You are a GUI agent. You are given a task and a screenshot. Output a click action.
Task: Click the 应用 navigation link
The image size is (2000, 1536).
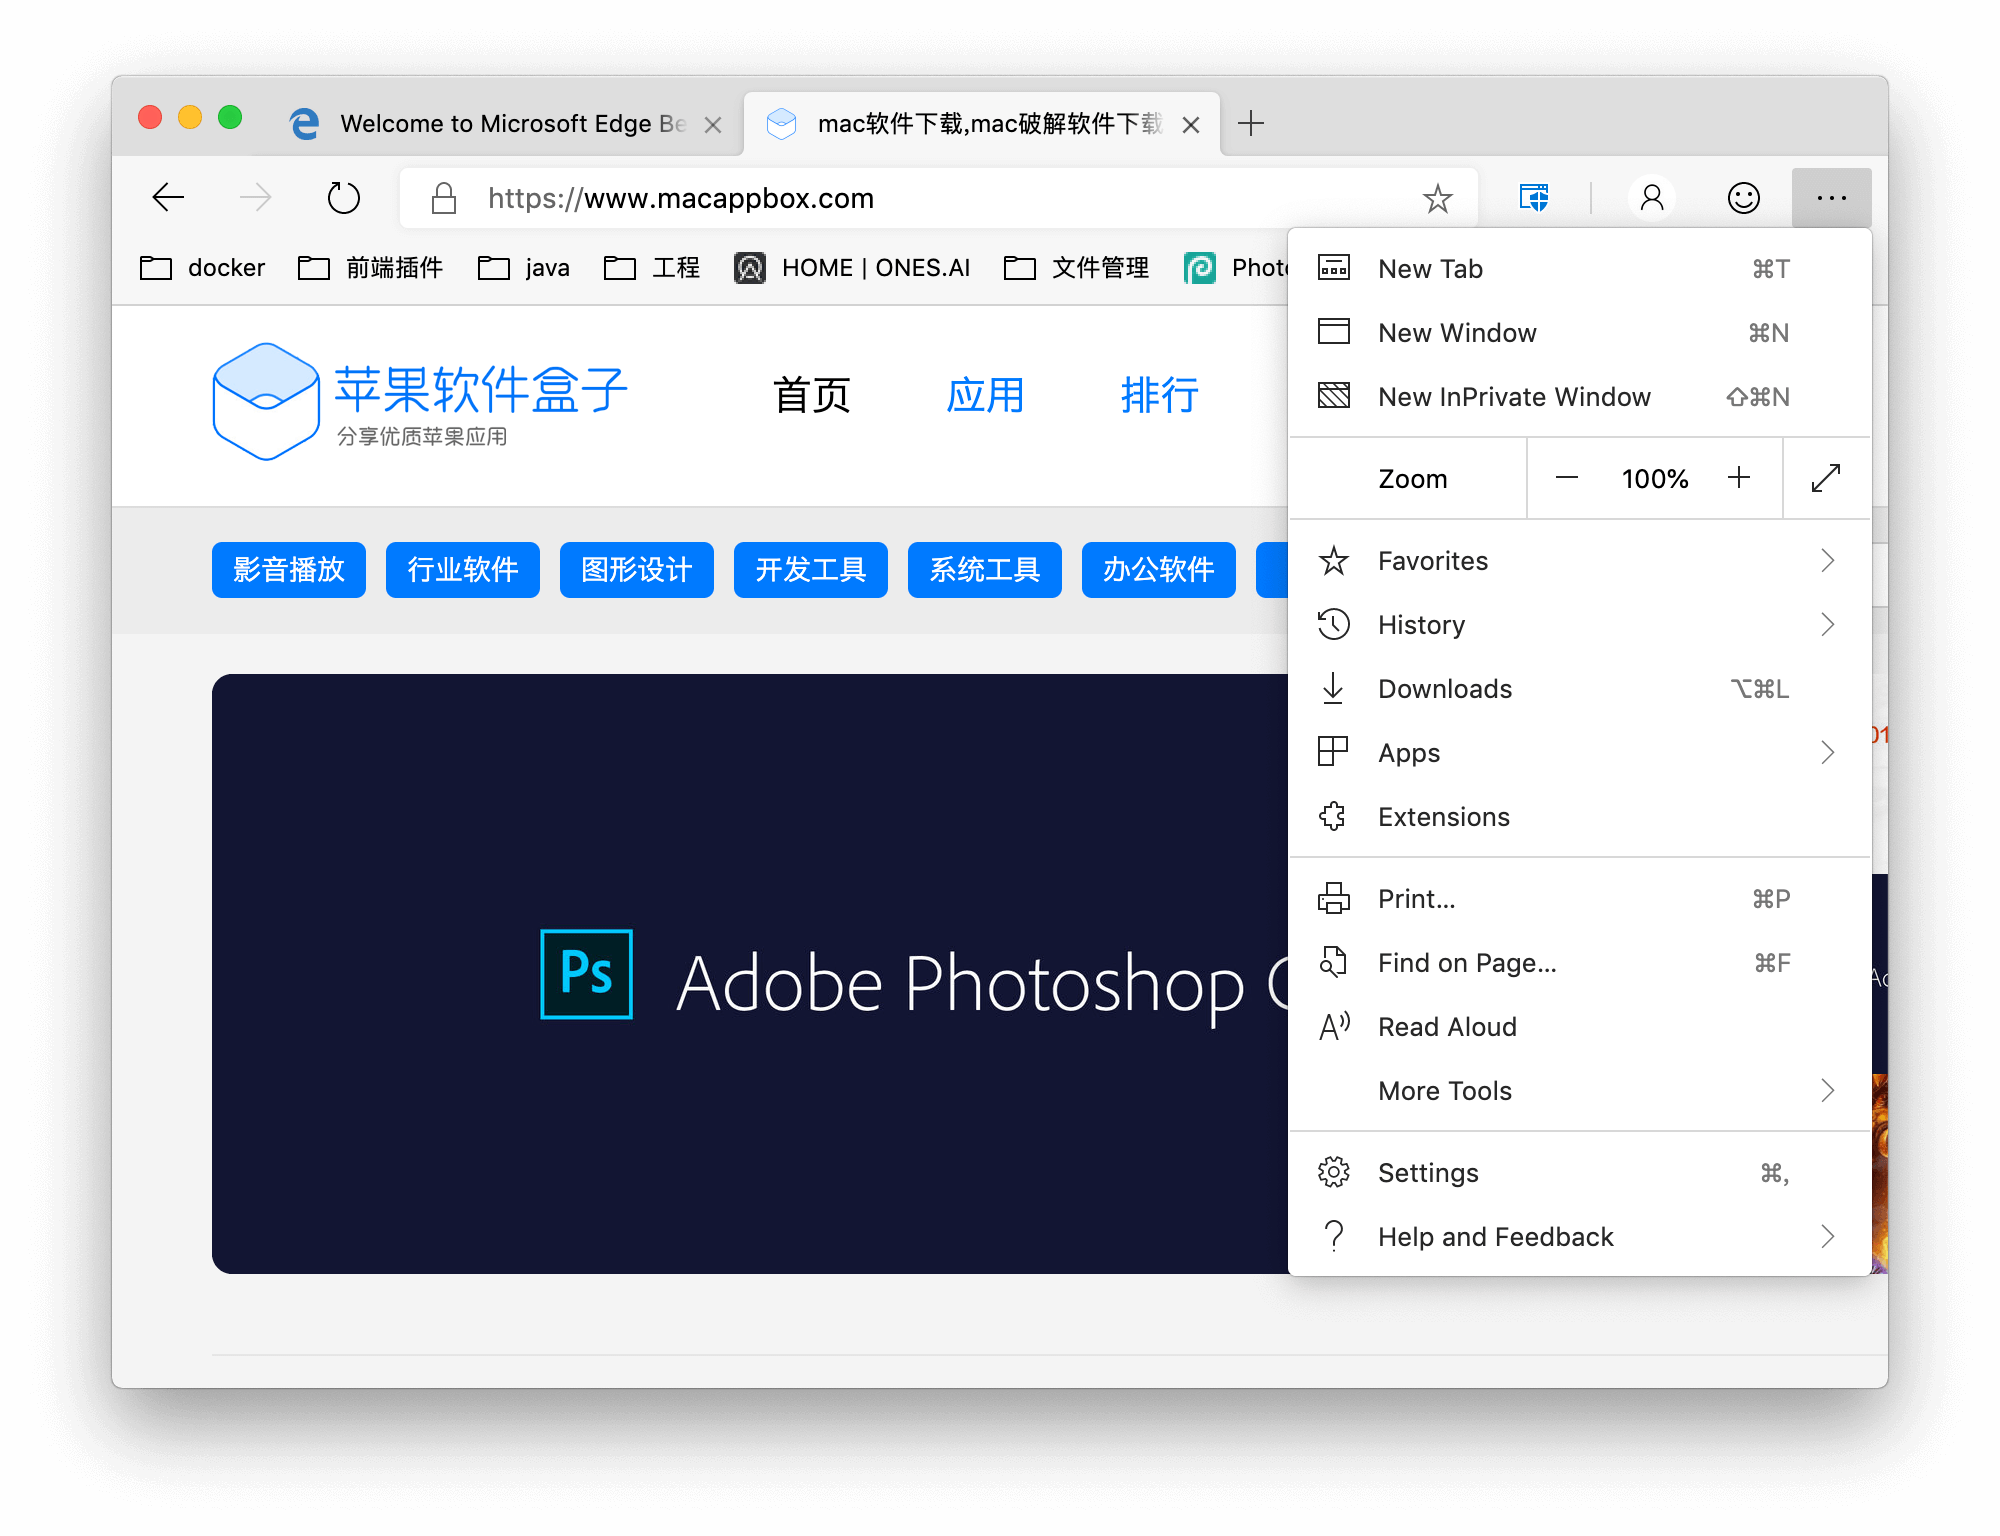(x=985, y=395)
